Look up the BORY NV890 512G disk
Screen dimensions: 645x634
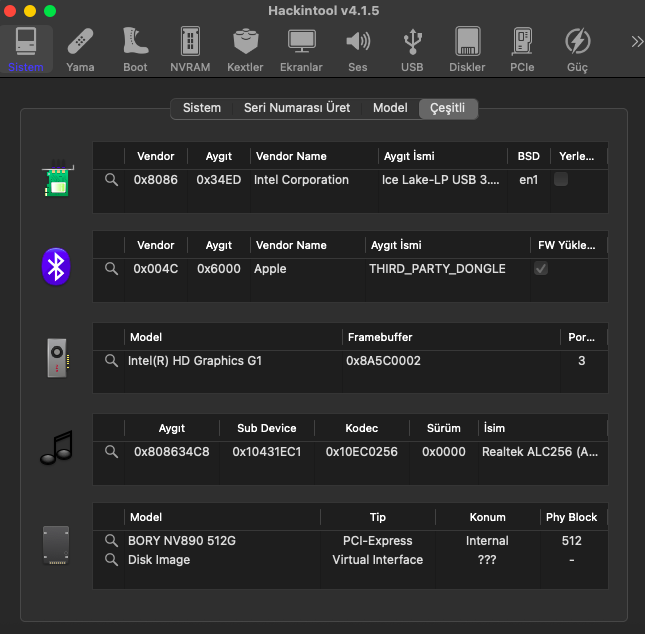click(x=111, y=540)
